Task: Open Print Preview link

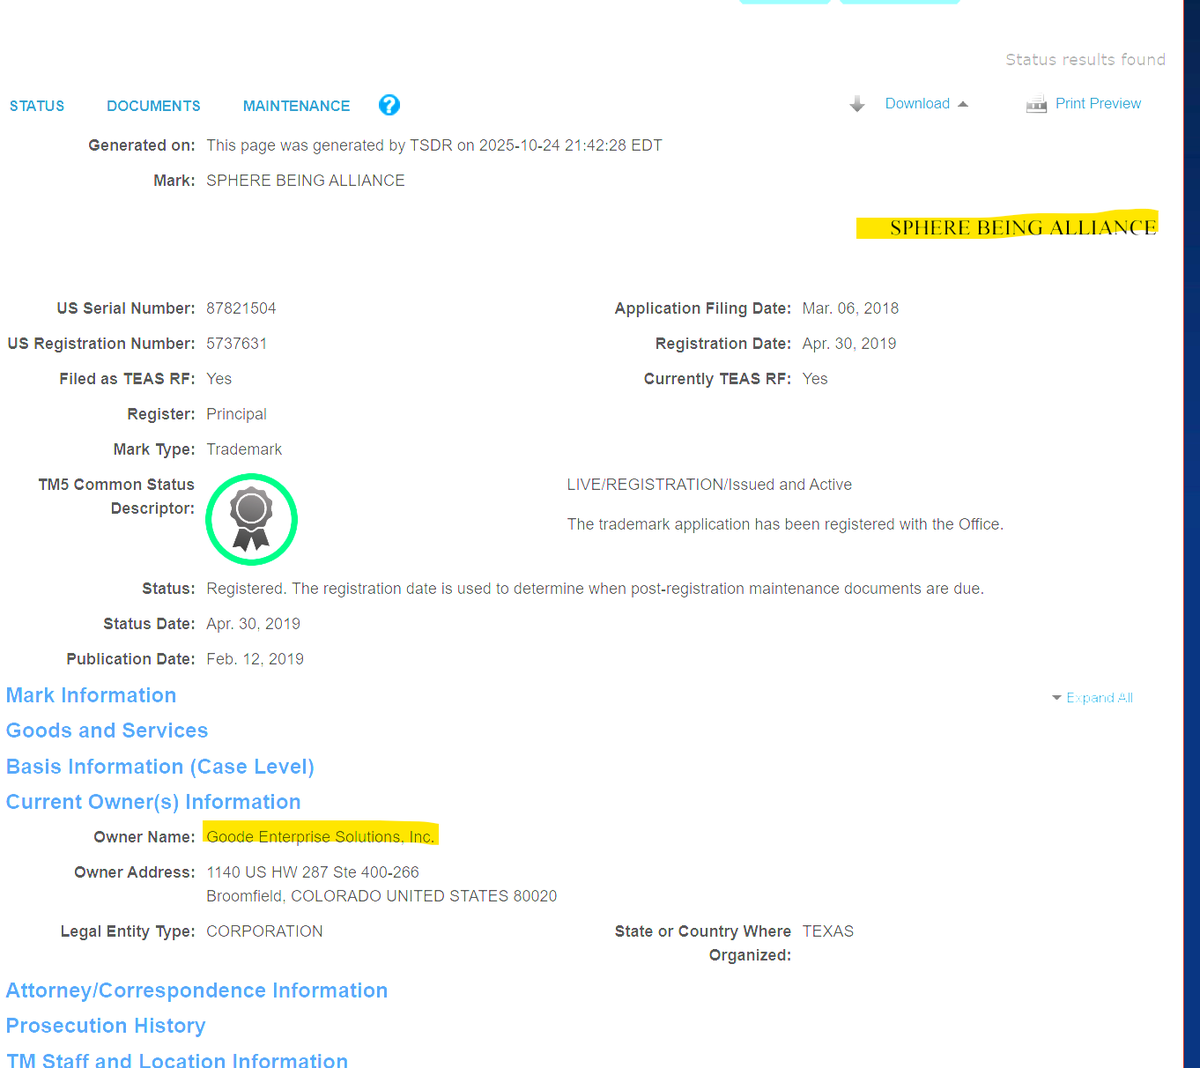Action: pos(1098,104)
